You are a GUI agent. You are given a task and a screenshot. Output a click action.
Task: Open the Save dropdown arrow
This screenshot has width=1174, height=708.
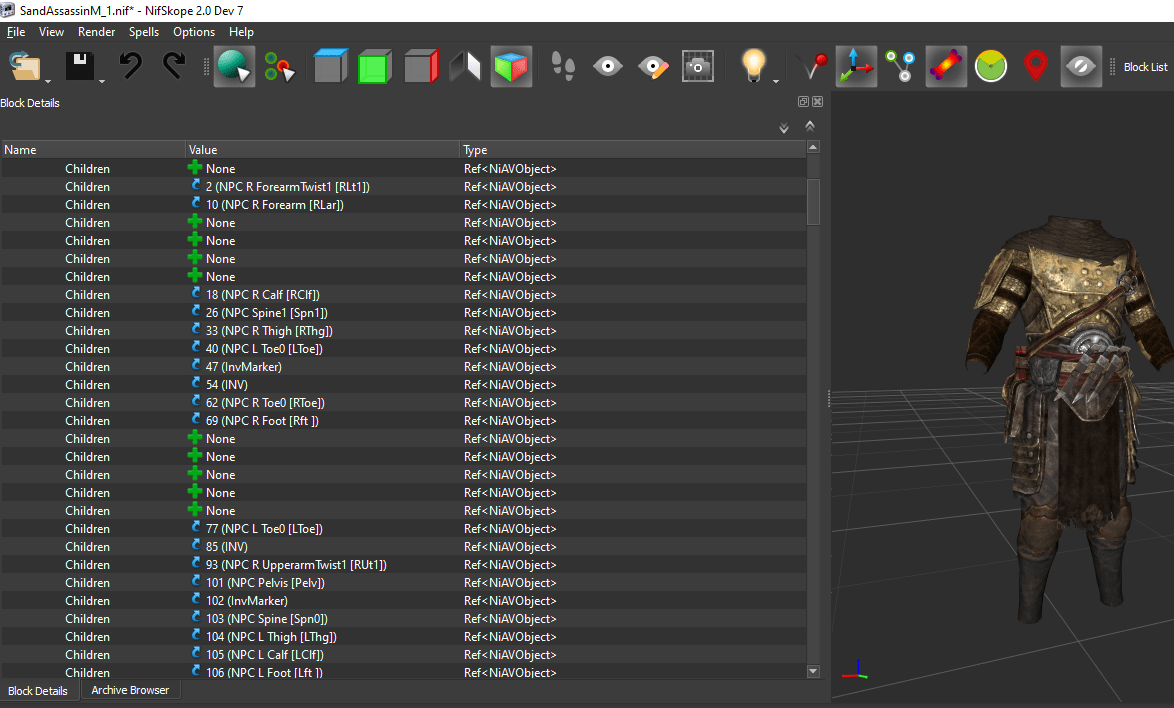(103, 81)
